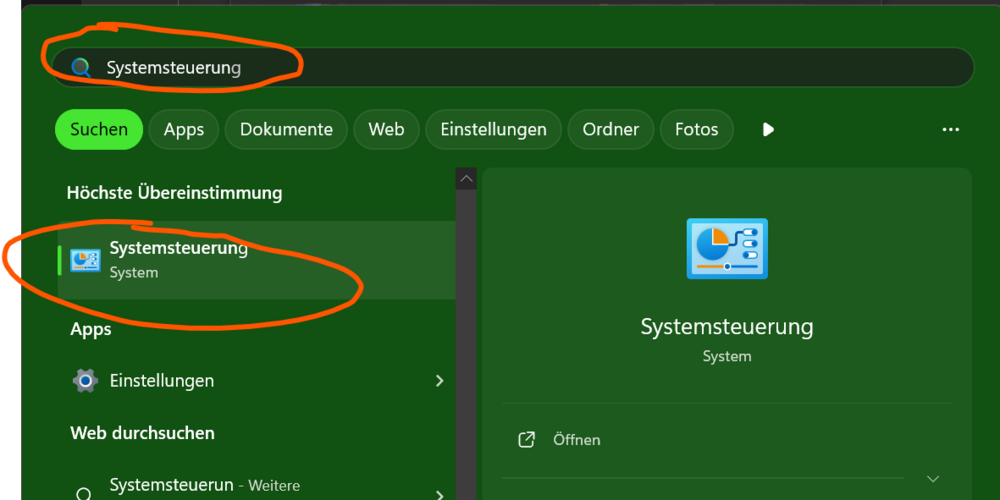
Task: Show more filter tabs with play arrow
Action: tap(768, 129)
